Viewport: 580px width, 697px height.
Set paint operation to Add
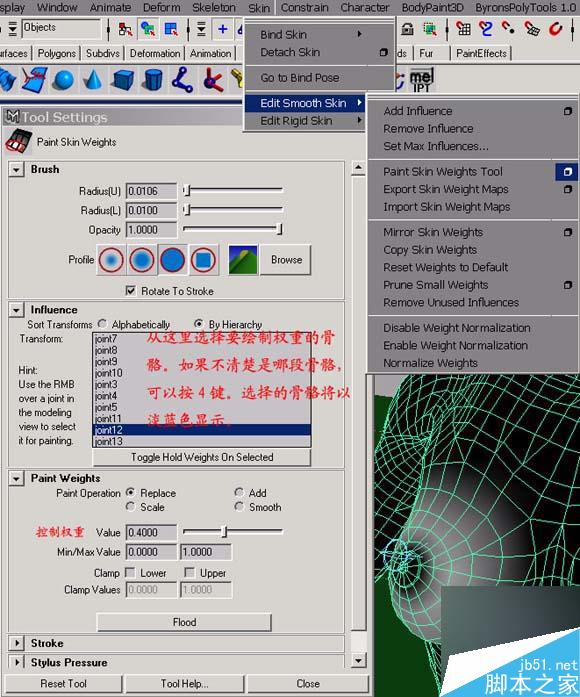coord(239,492)
